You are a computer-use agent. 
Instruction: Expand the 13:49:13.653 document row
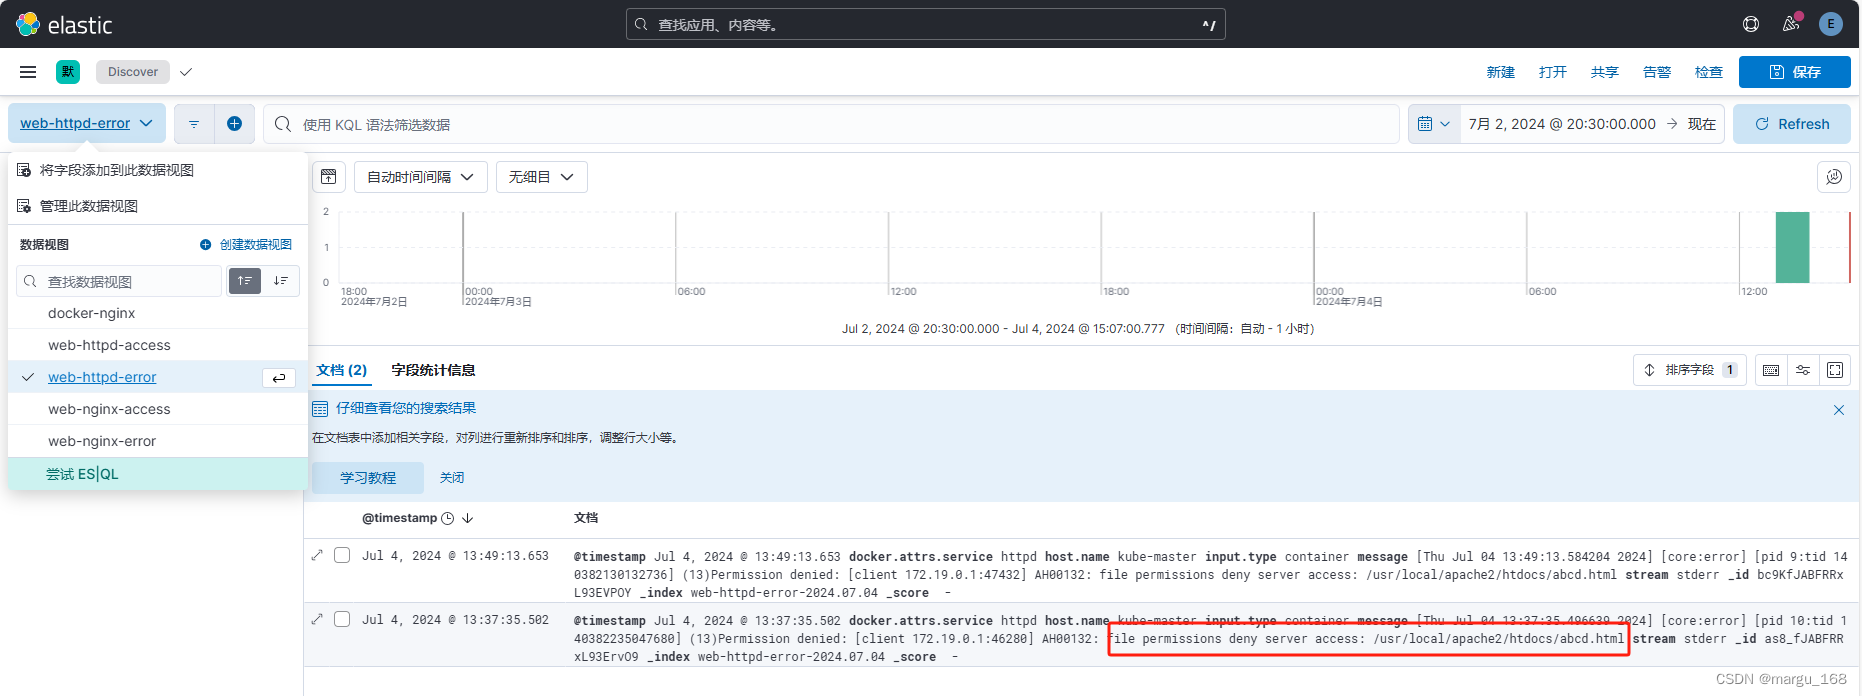317,555
